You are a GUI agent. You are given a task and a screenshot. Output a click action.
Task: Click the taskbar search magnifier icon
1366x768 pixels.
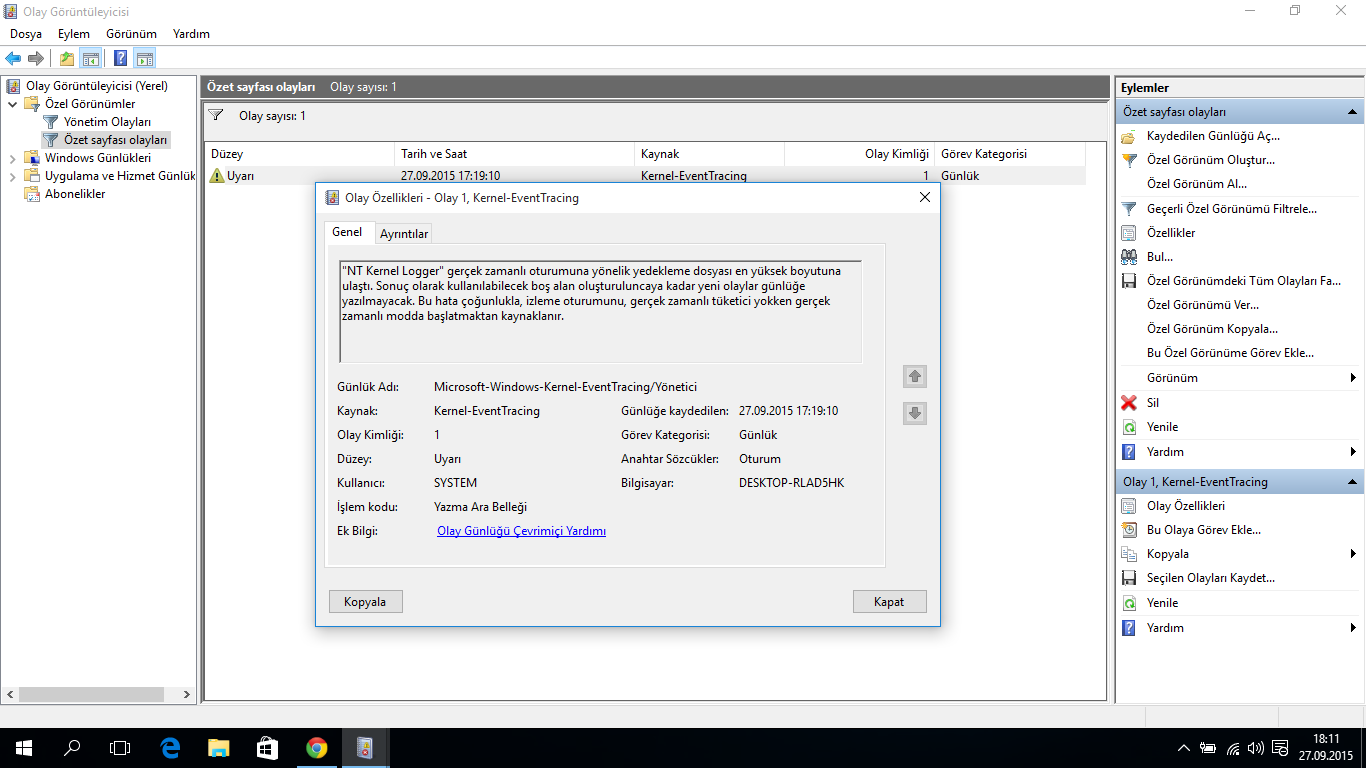(x=72, y=748)
